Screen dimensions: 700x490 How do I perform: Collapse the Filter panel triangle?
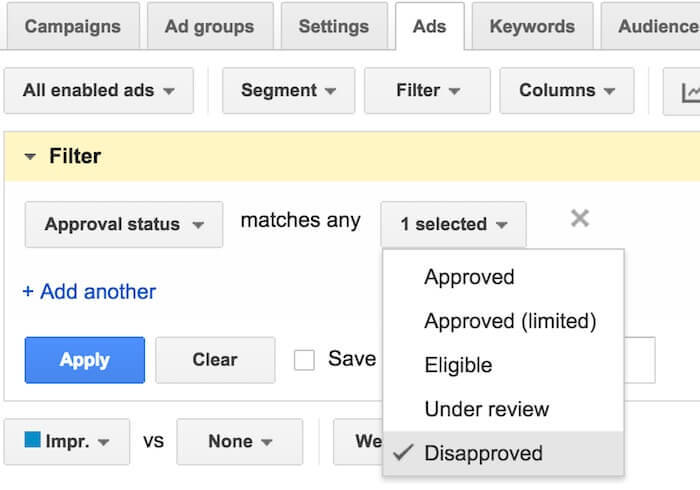[30, 157]
